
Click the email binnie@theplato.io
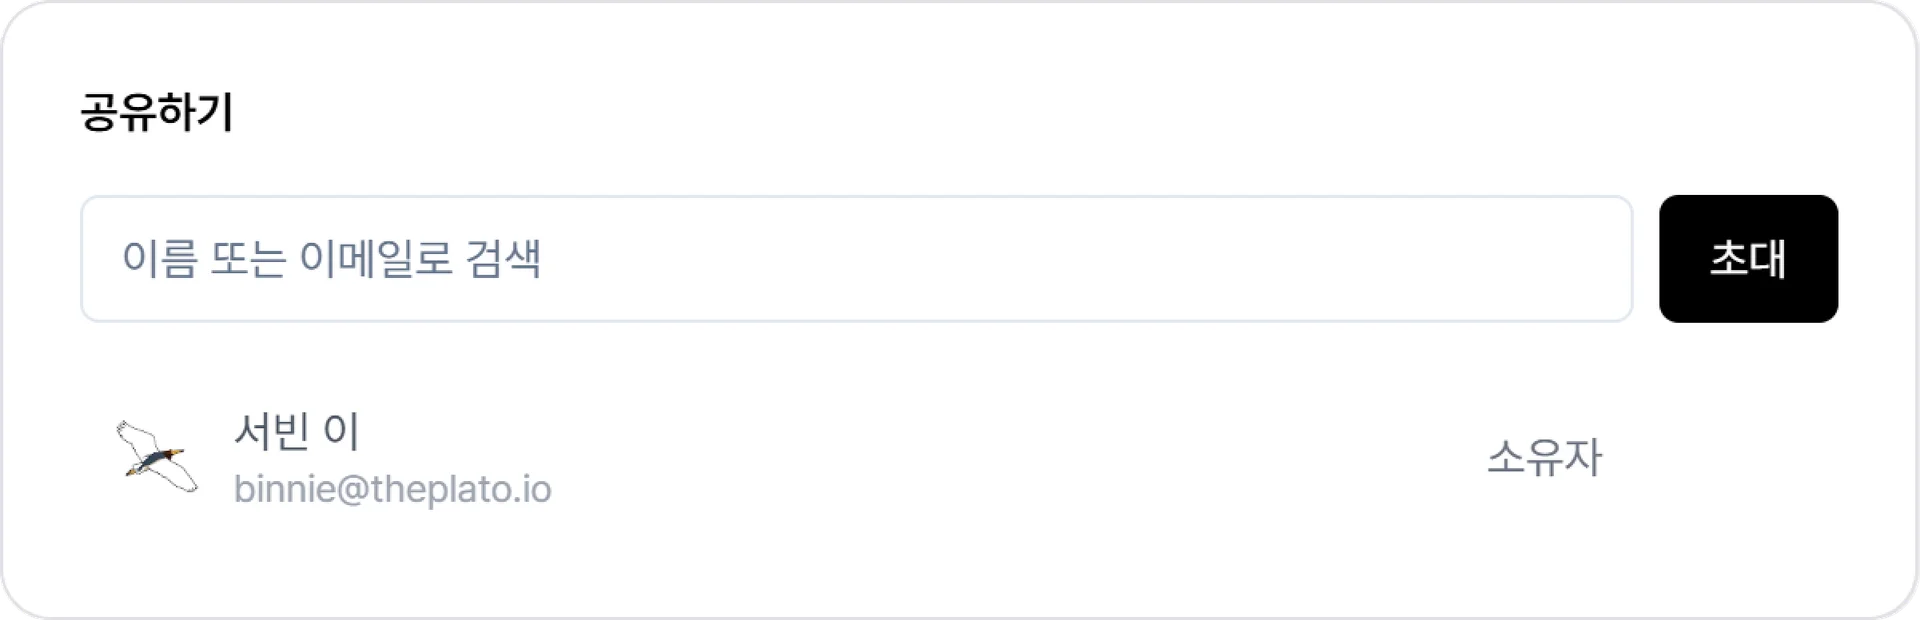[x=392, y=489]
